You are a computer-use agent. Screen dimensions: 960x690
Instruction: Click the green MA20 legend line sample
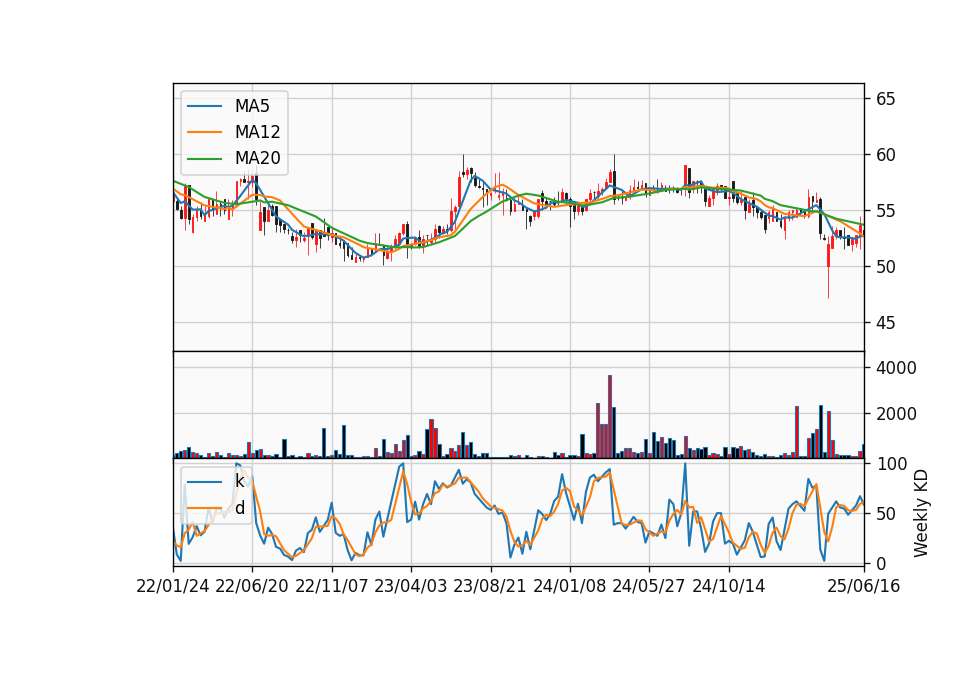[x=204, y=159]
